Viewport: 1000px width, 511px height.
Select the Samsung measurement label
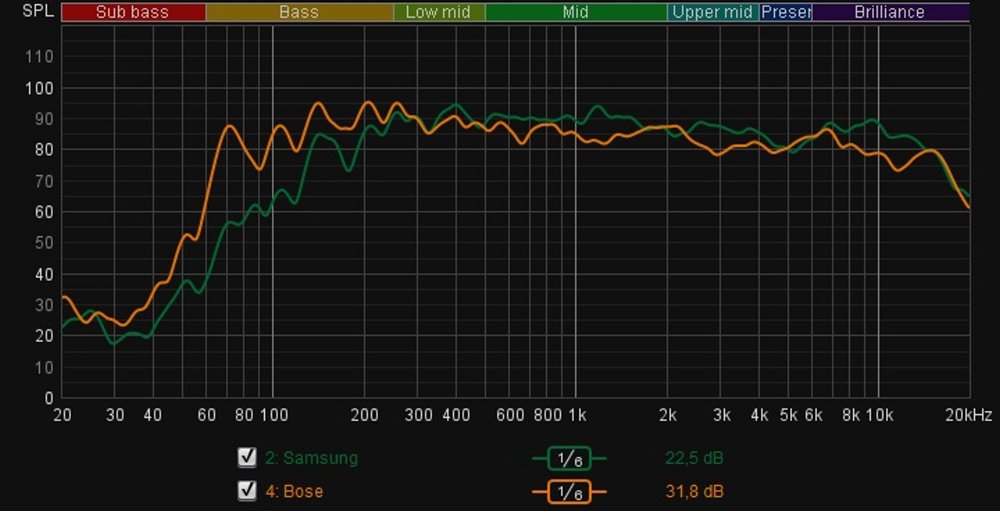(x=311, y=458)
